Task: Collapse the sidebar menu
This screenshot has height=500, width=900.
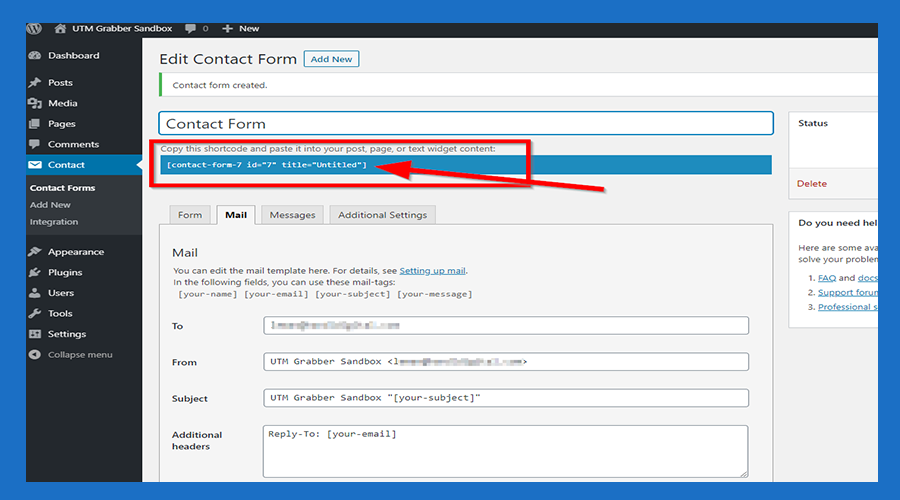Action: click(x=79, y=355)
